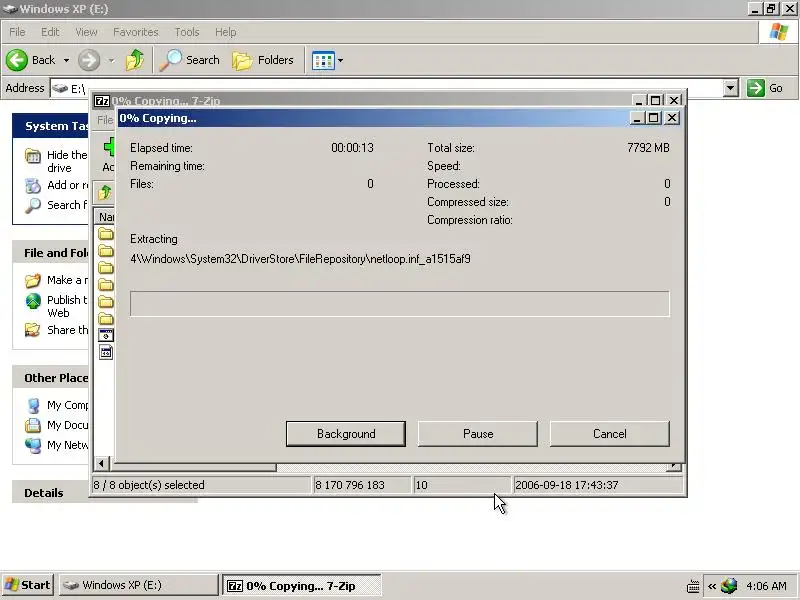The image size is (800, 600).
Task: Open My Network Places link
Action: click(67, 445)
